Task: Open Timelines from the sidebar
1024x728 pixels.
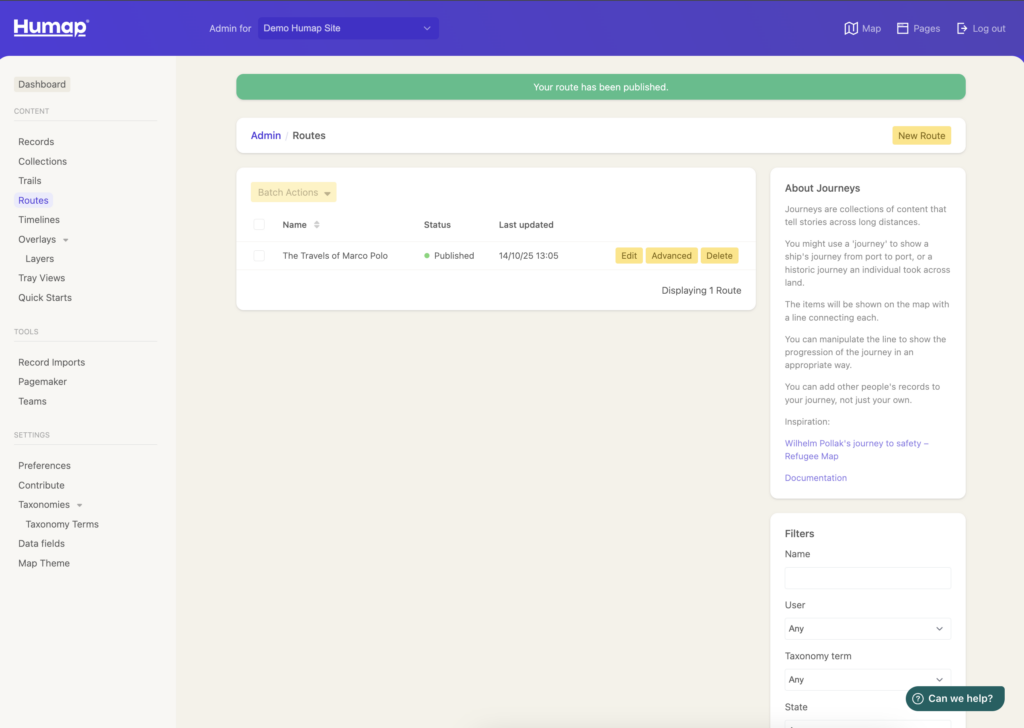Action: 39,219
